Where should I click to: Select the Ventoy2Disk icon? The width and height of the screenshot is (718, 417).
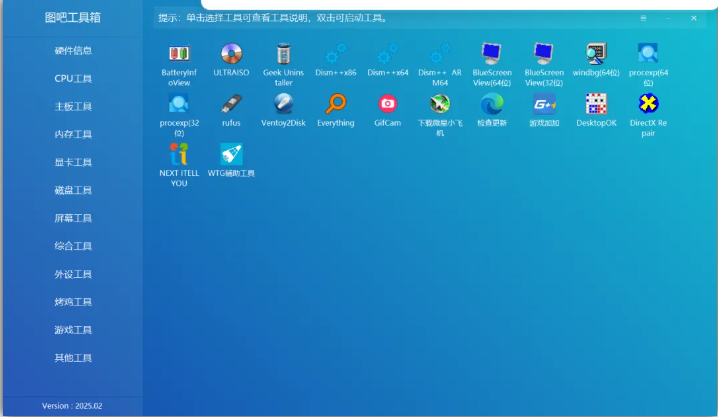(x=283, y=104)
